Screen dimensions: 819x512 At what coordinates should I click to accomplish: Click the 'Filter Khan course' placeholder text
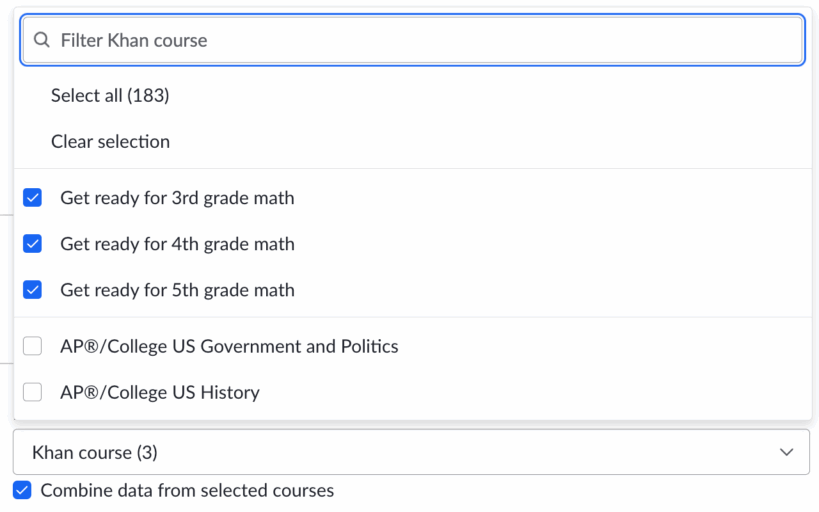[134, 41]
